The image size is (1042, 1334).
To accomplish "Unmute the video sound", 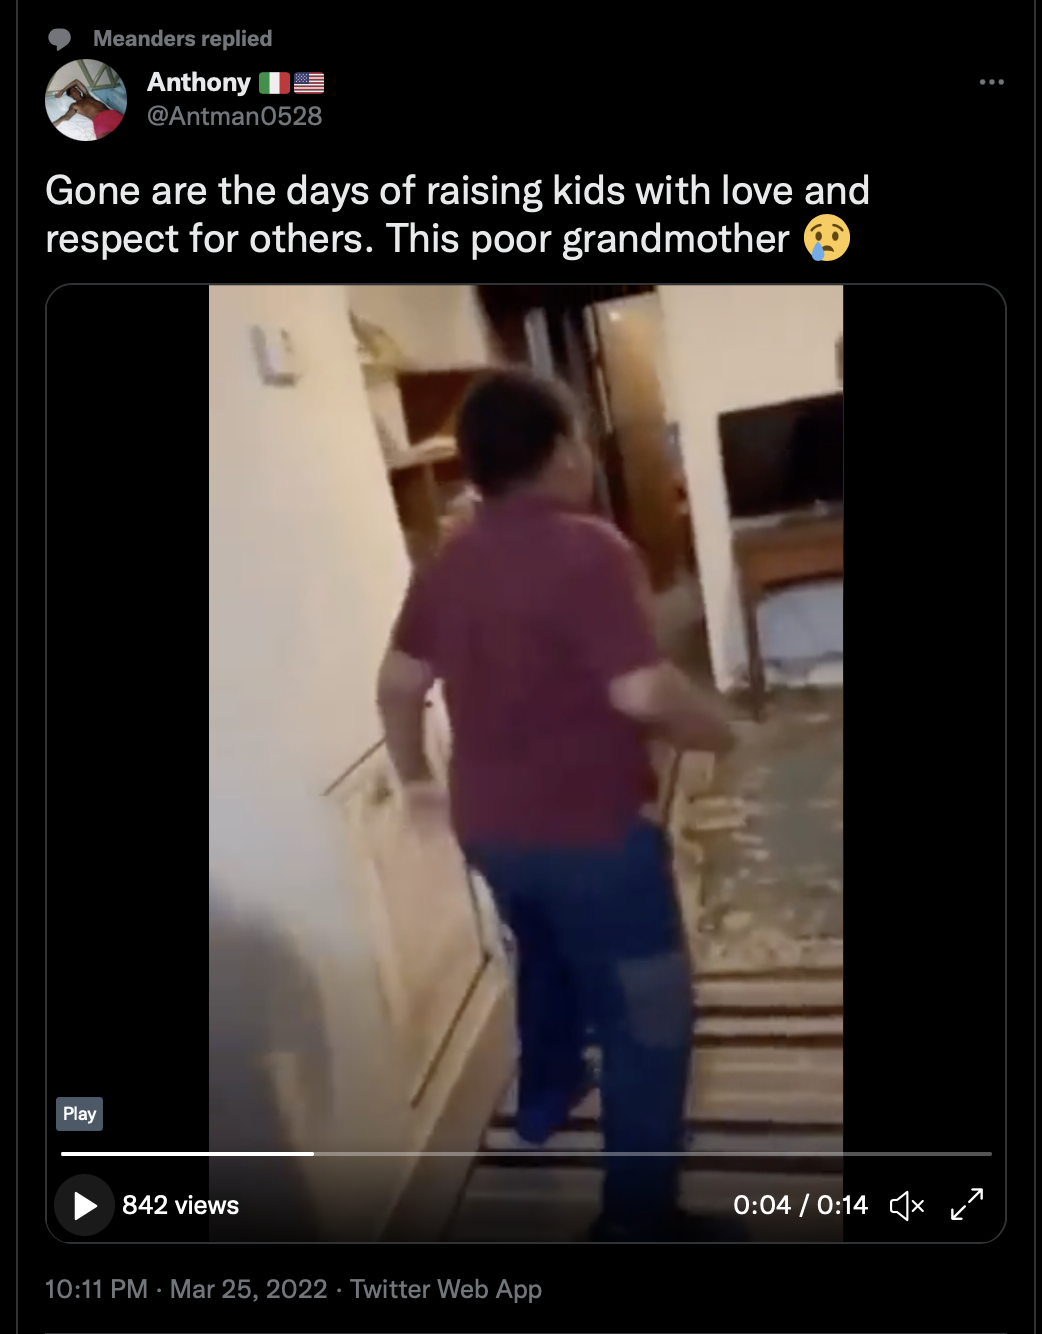I will pyautogui.click(x=907, y=1206).
